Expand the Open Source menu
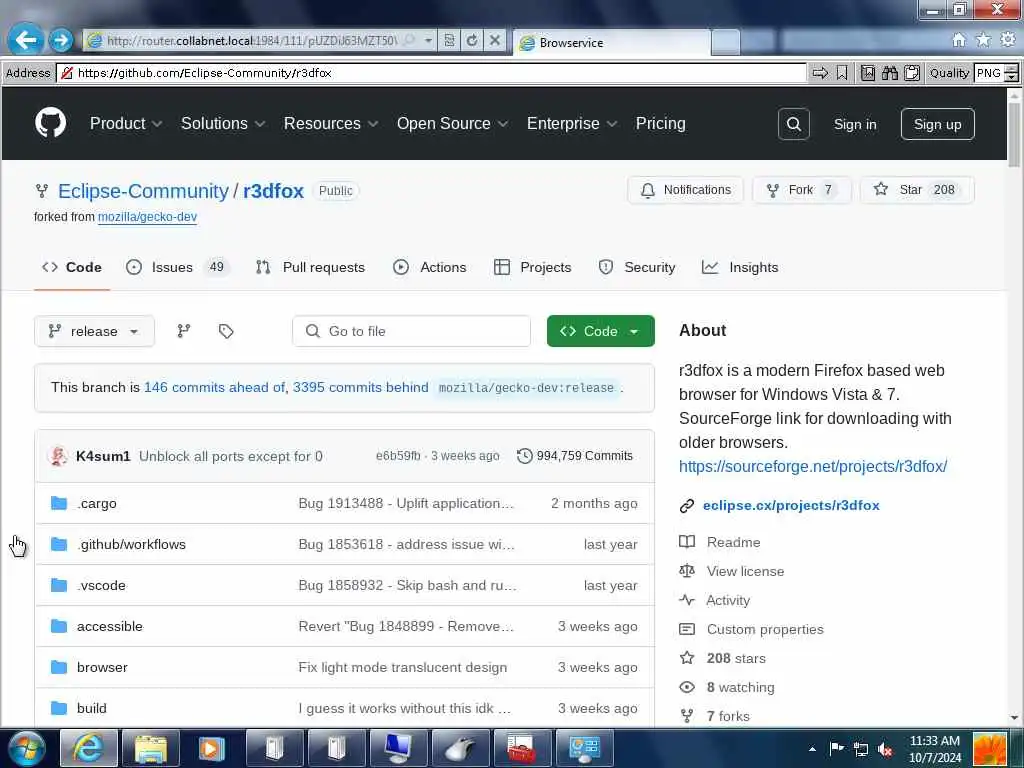This screenshot has width=1024, height=768. pos(452,123)
